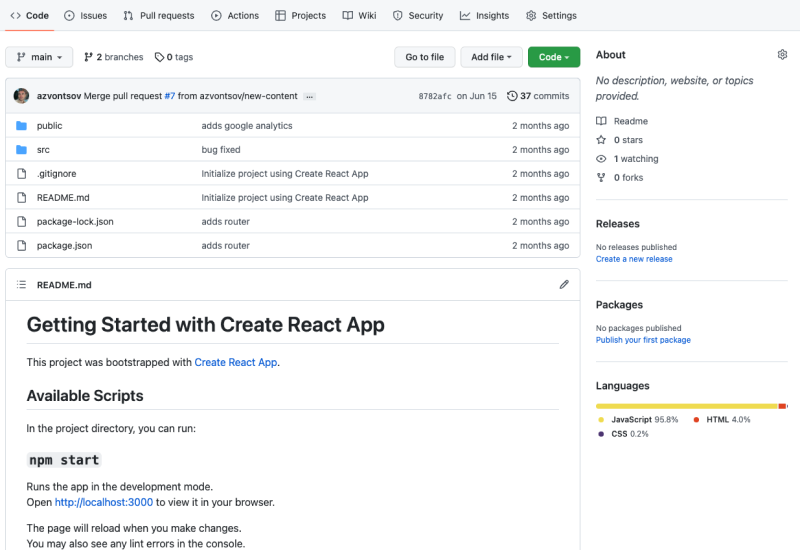Click the package-lock.json file icon
Screen dimensions: 801x550
click(x=21, y=222)
